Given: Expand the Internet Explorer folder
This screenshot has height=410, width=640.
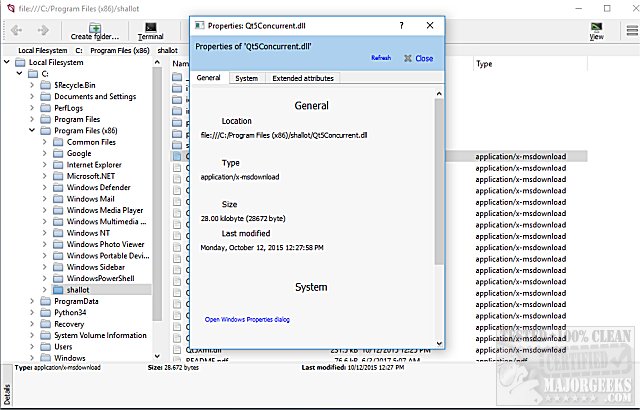Looking at the screenshot, I should 45,165.
